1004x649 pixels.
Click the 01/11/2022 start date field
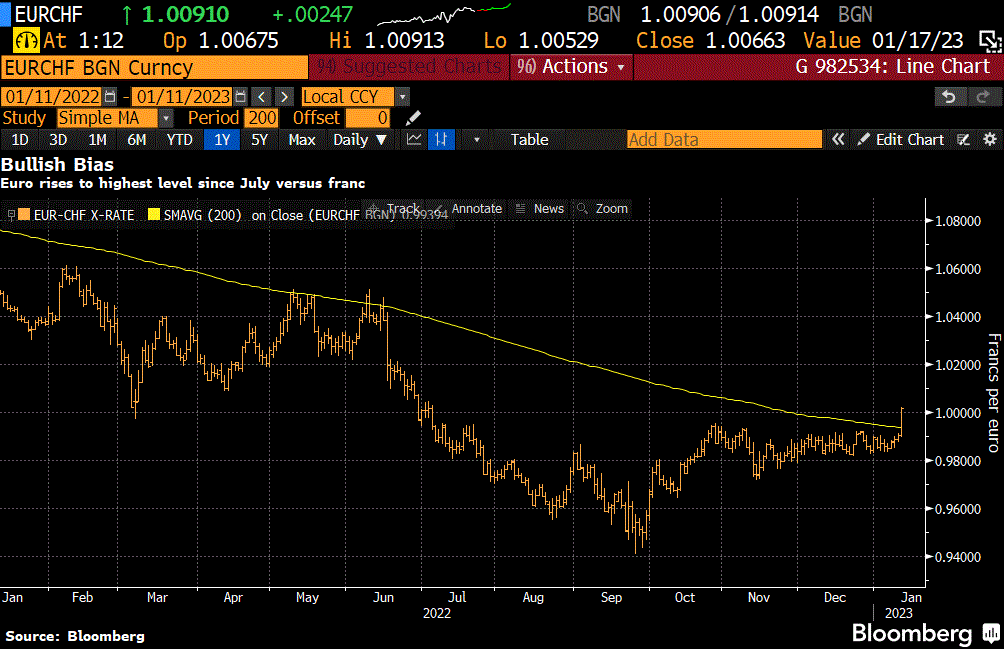[53, 97]
